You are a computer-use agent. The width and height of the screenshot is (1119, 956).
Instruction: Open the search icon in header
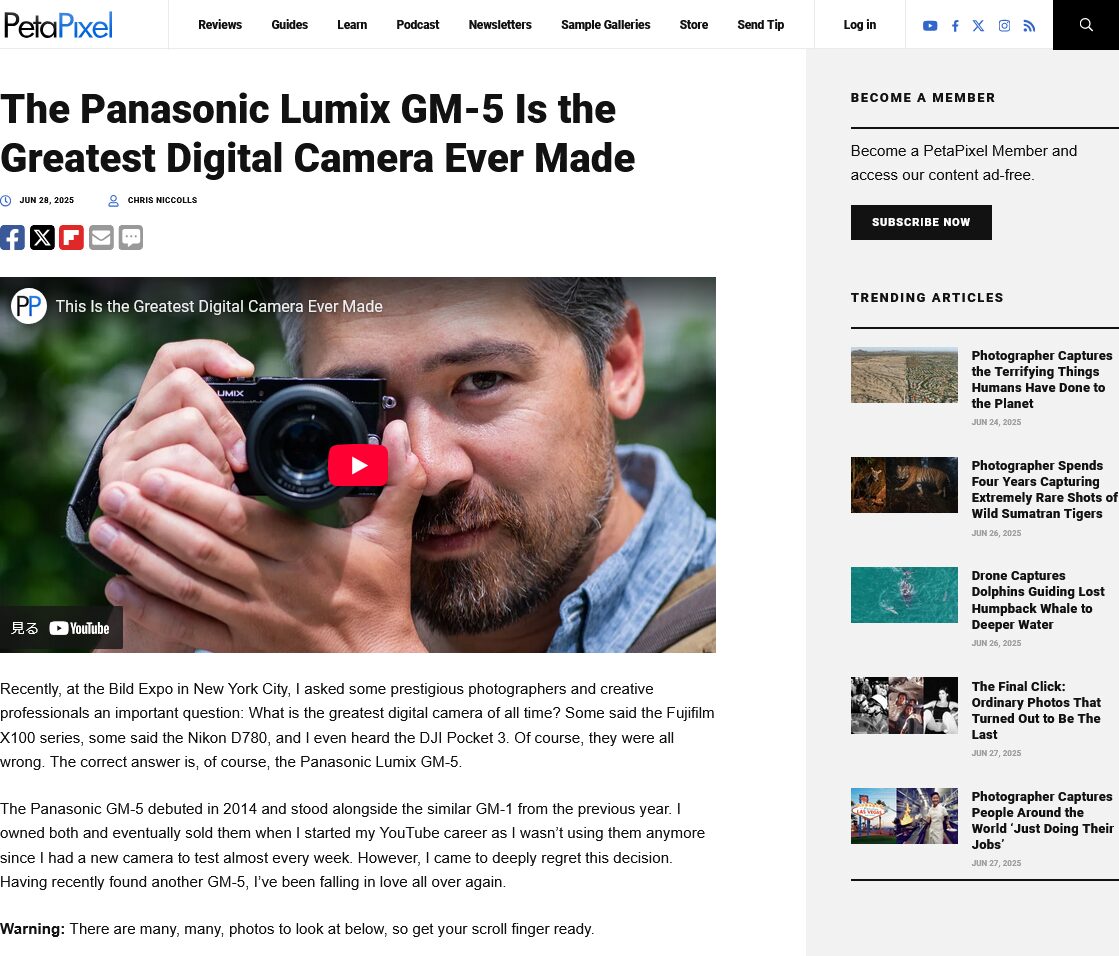tap(1085, 25)
